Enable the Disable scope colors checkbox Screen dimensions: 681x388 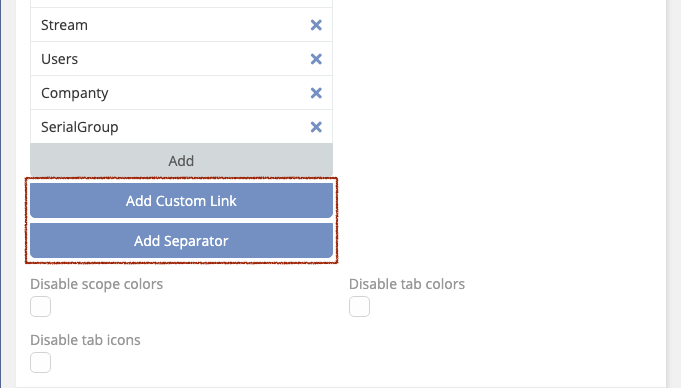40,307
